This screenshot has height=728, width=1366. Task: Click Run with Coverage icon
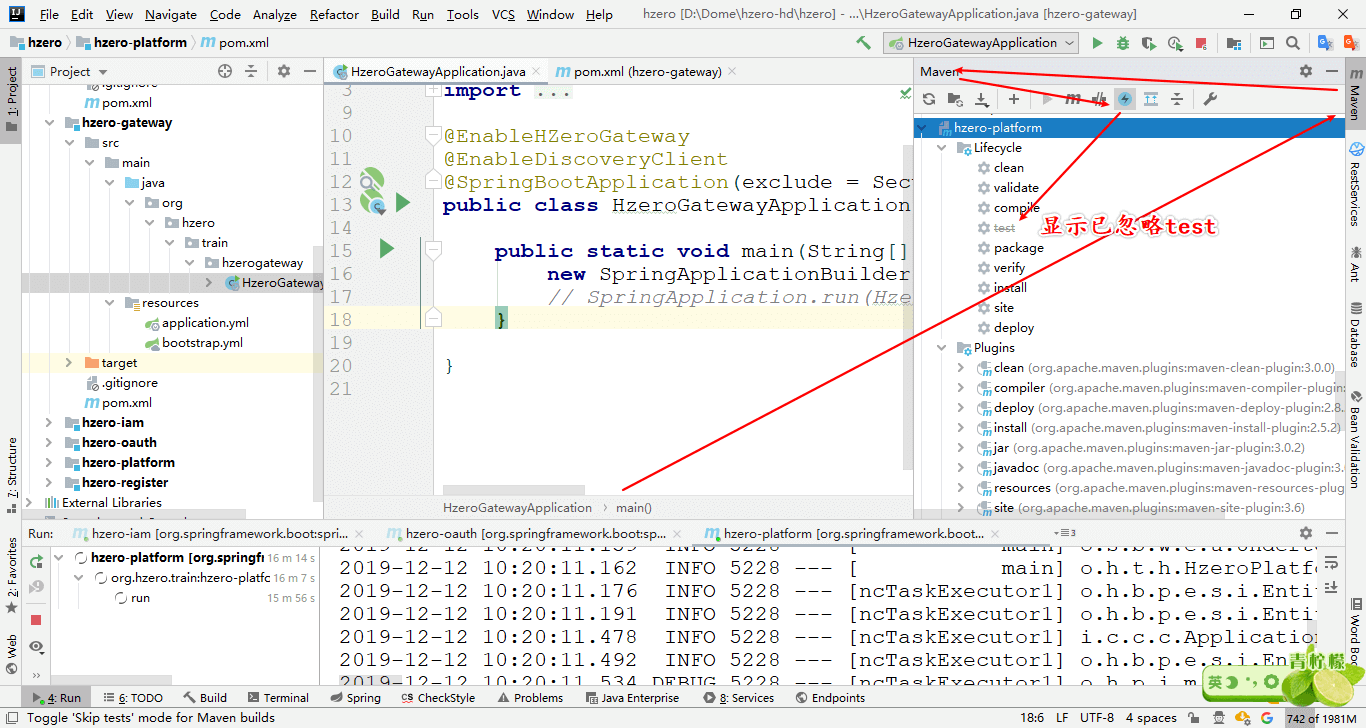click(x=1149, y=43)
